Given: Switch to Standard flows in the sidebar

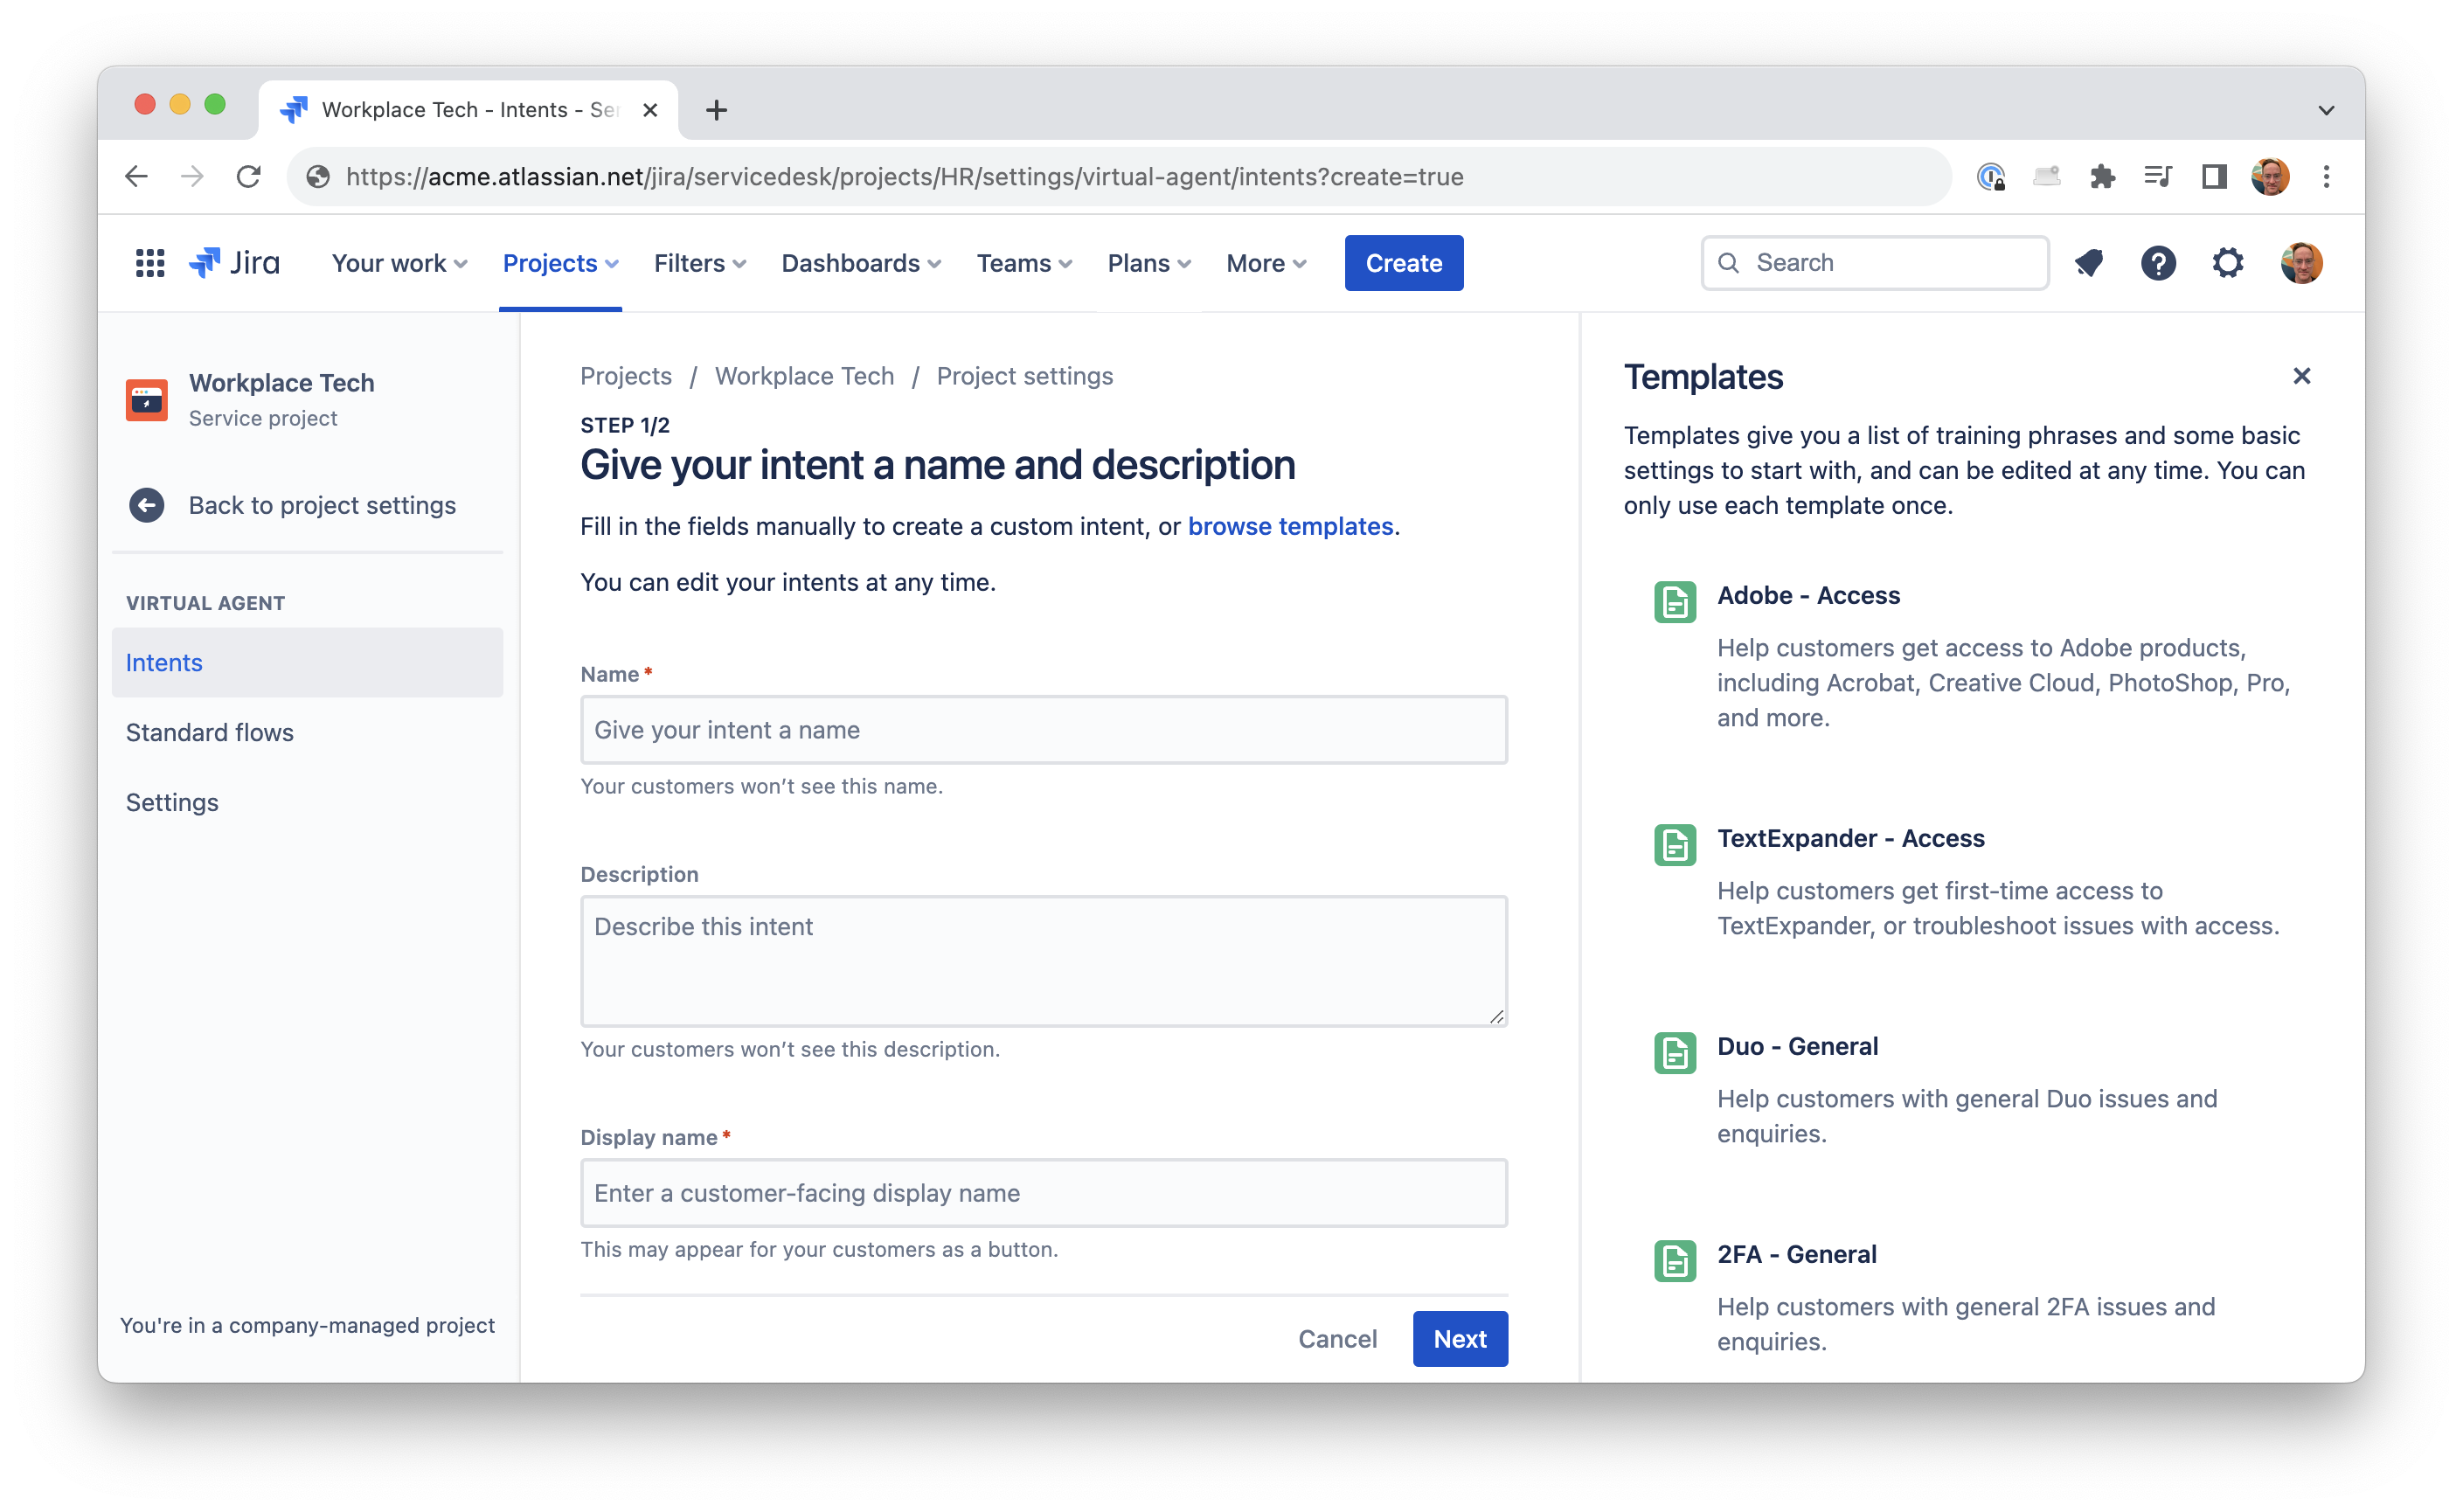Looking at the screenshot, I should 209,732.
